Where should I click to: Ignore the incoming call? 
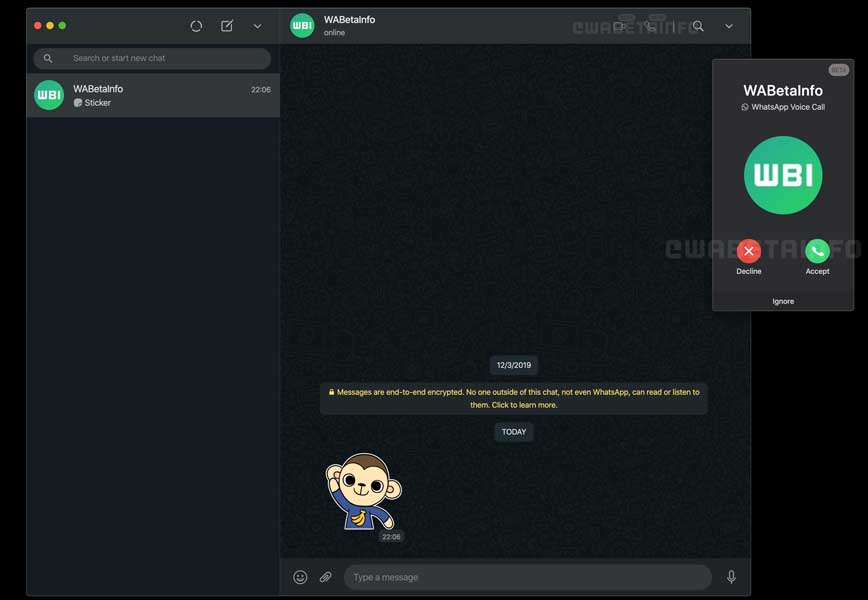783,300
